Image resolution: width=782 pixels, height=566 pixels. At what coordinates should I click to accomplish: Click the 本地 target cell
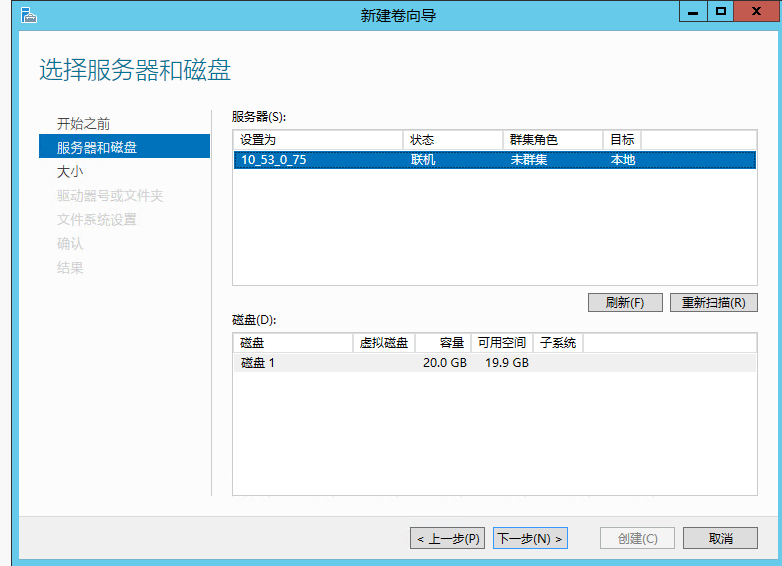[x=623, y=160]
